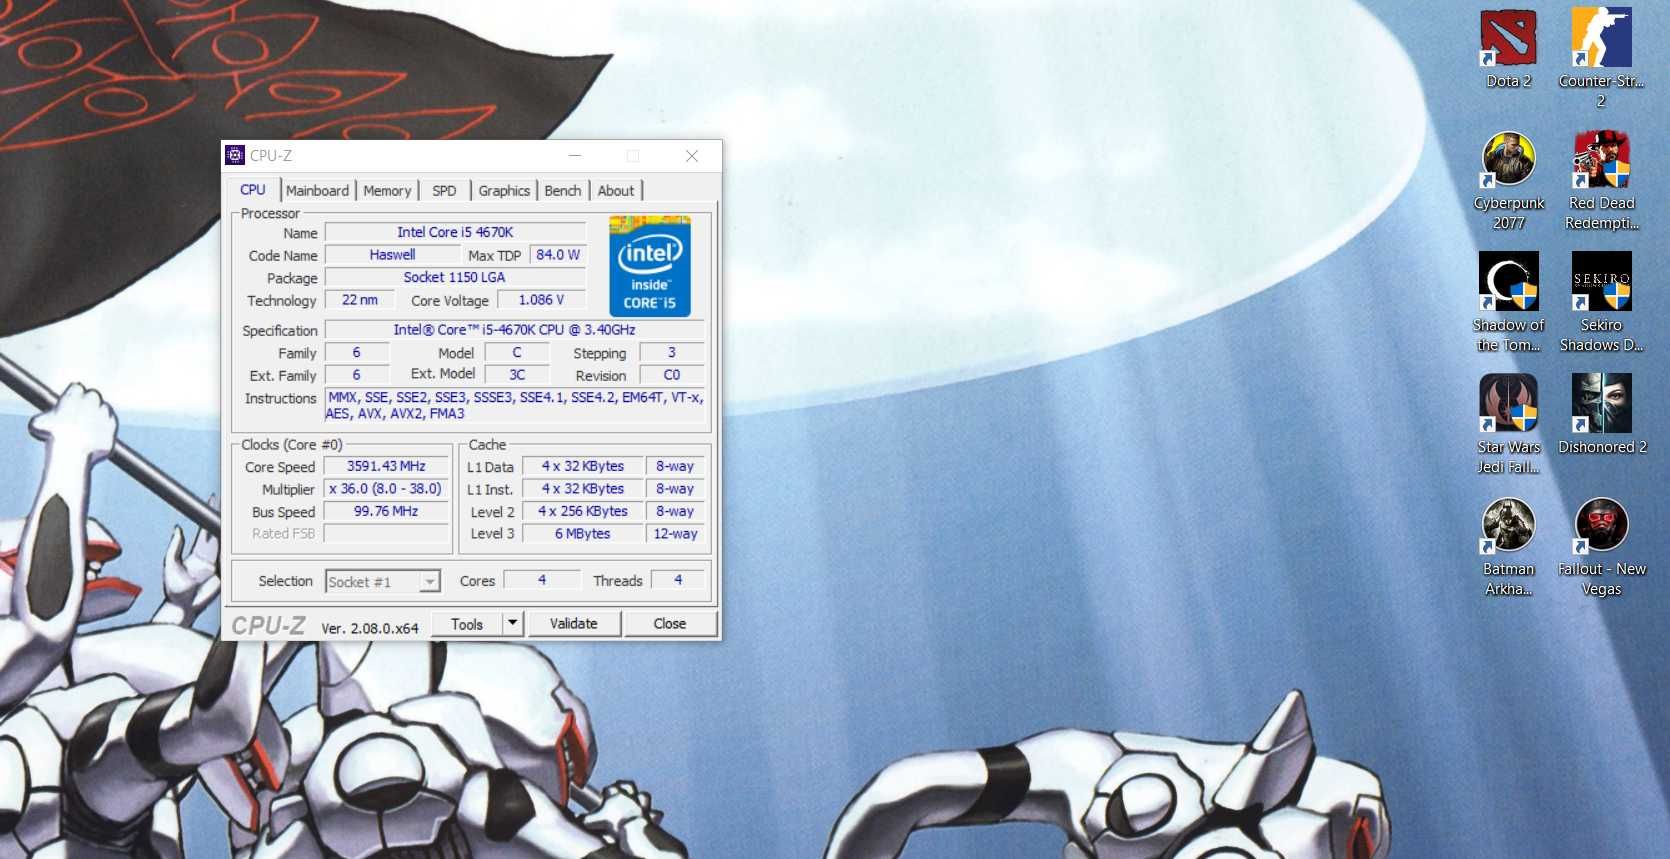Click the Model value C

click(517, 353)
